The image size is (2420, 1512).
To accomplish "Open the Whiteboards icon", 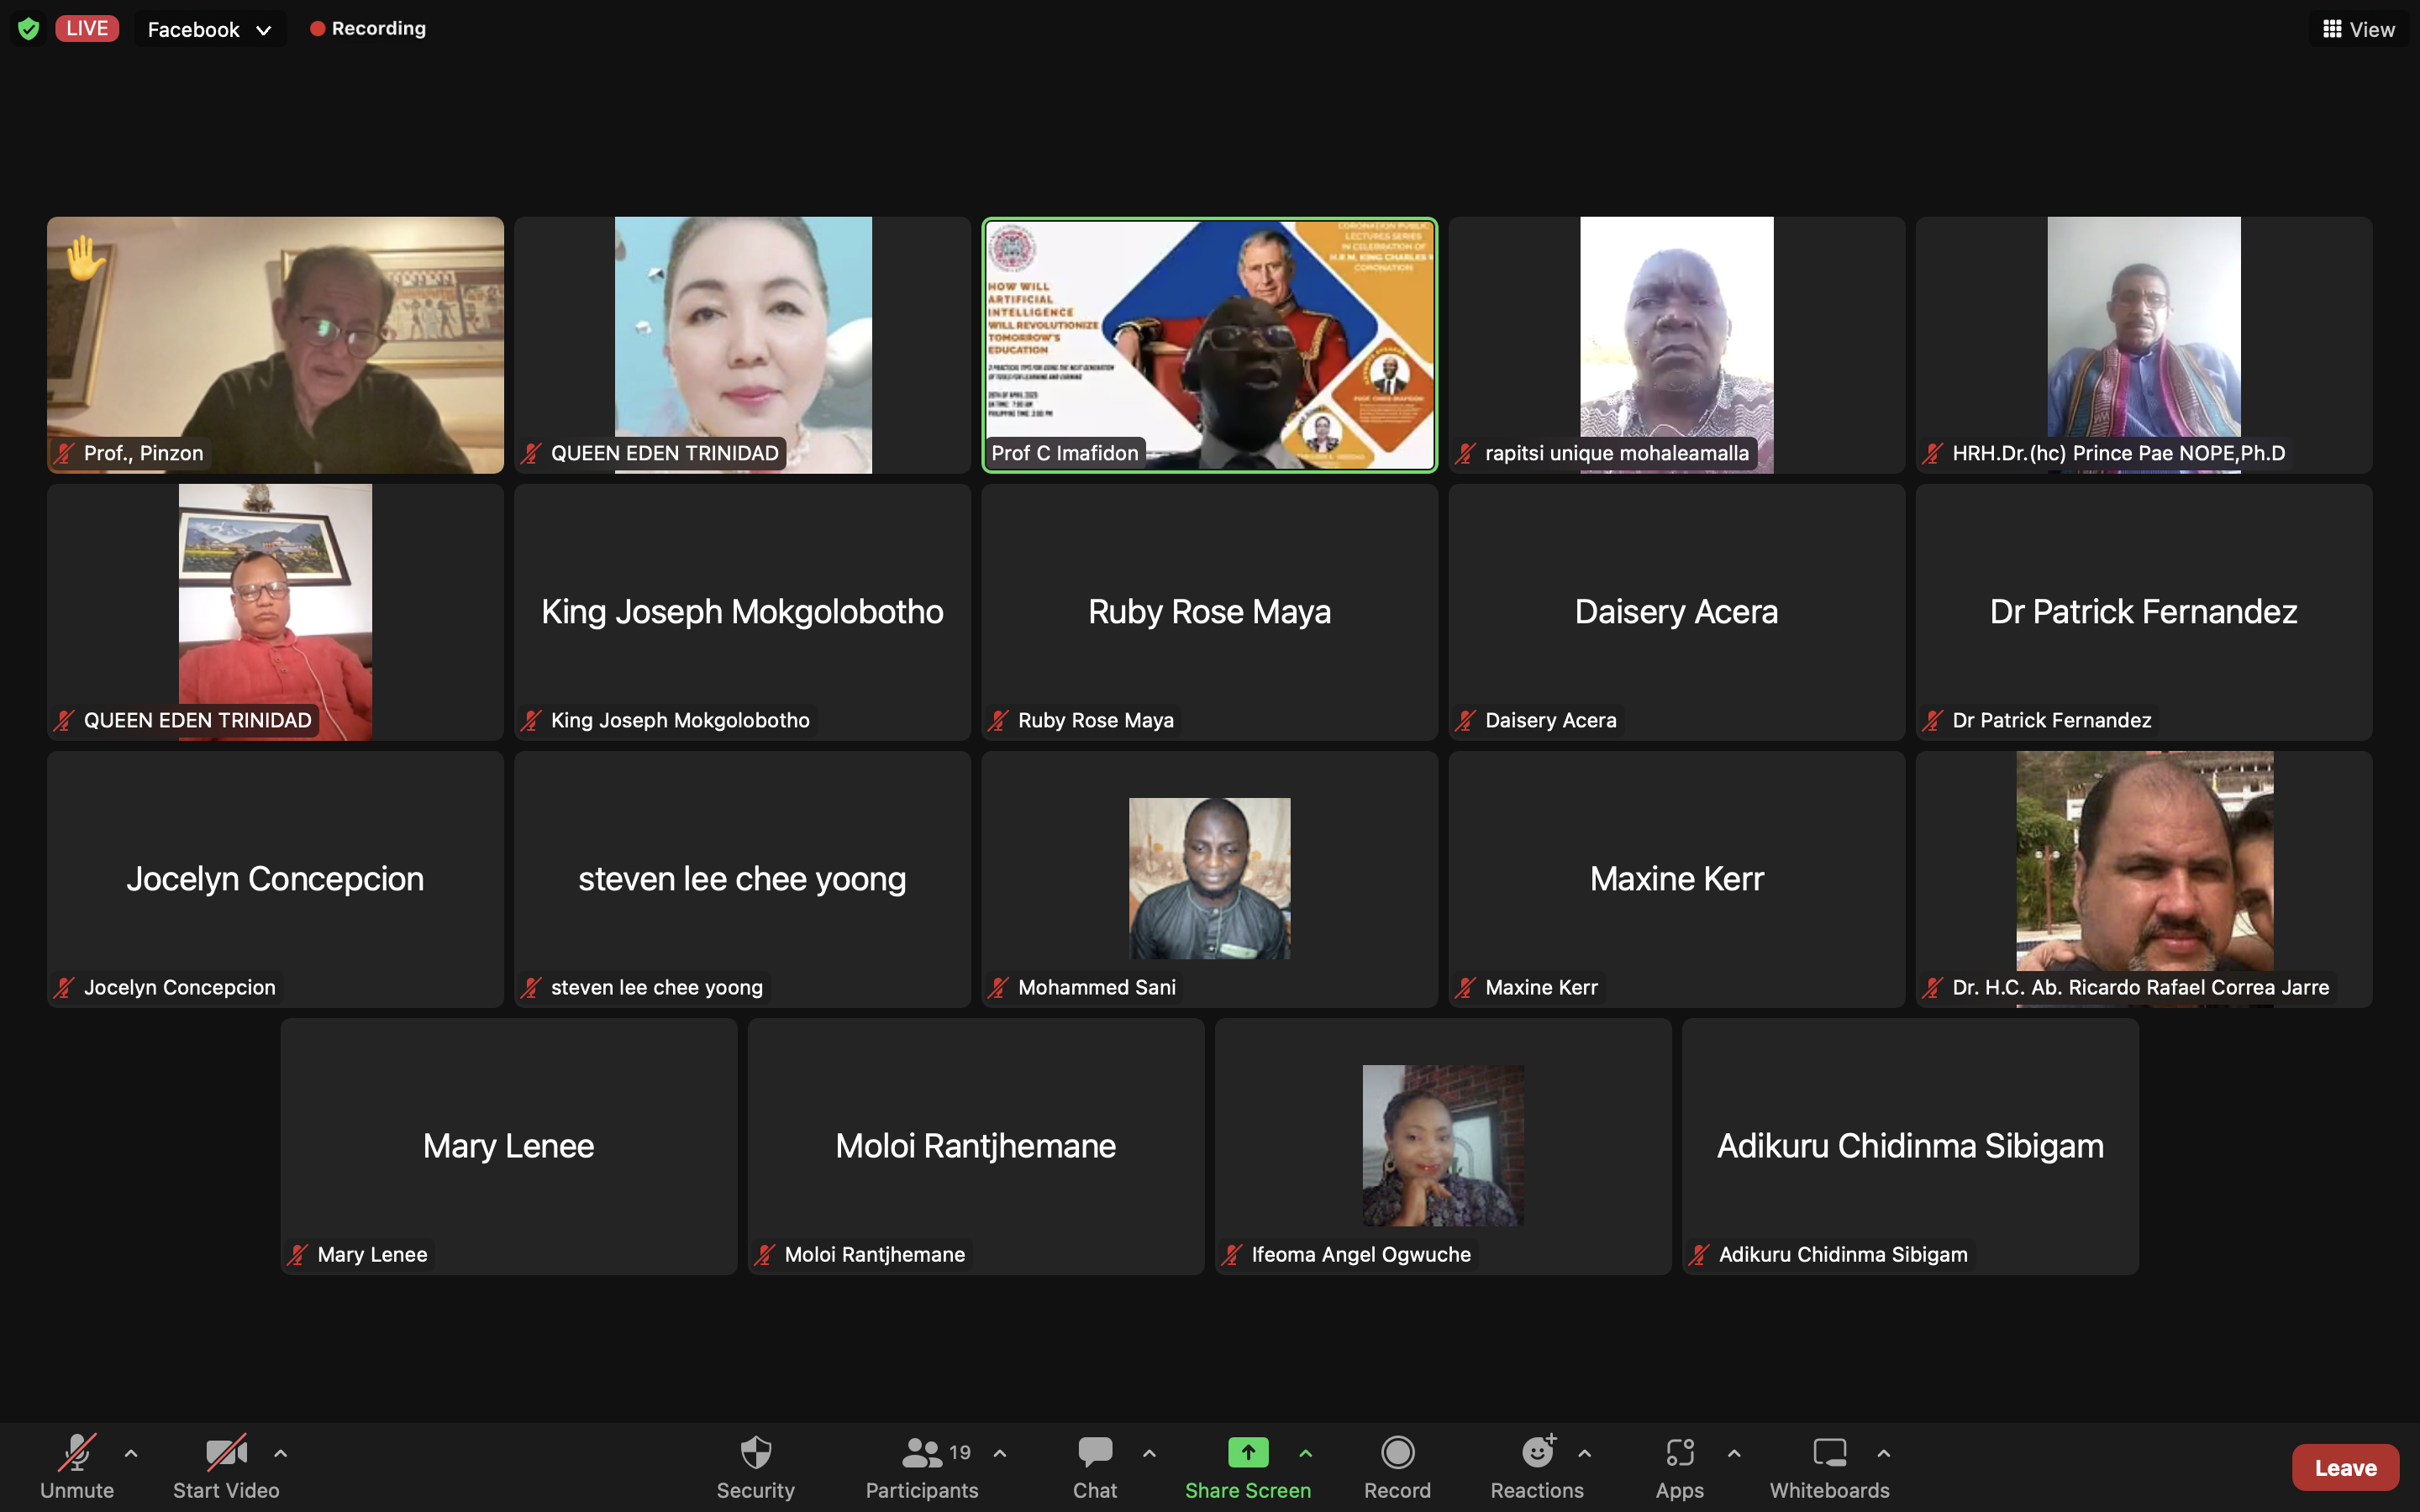I will click(1829, 1452).
